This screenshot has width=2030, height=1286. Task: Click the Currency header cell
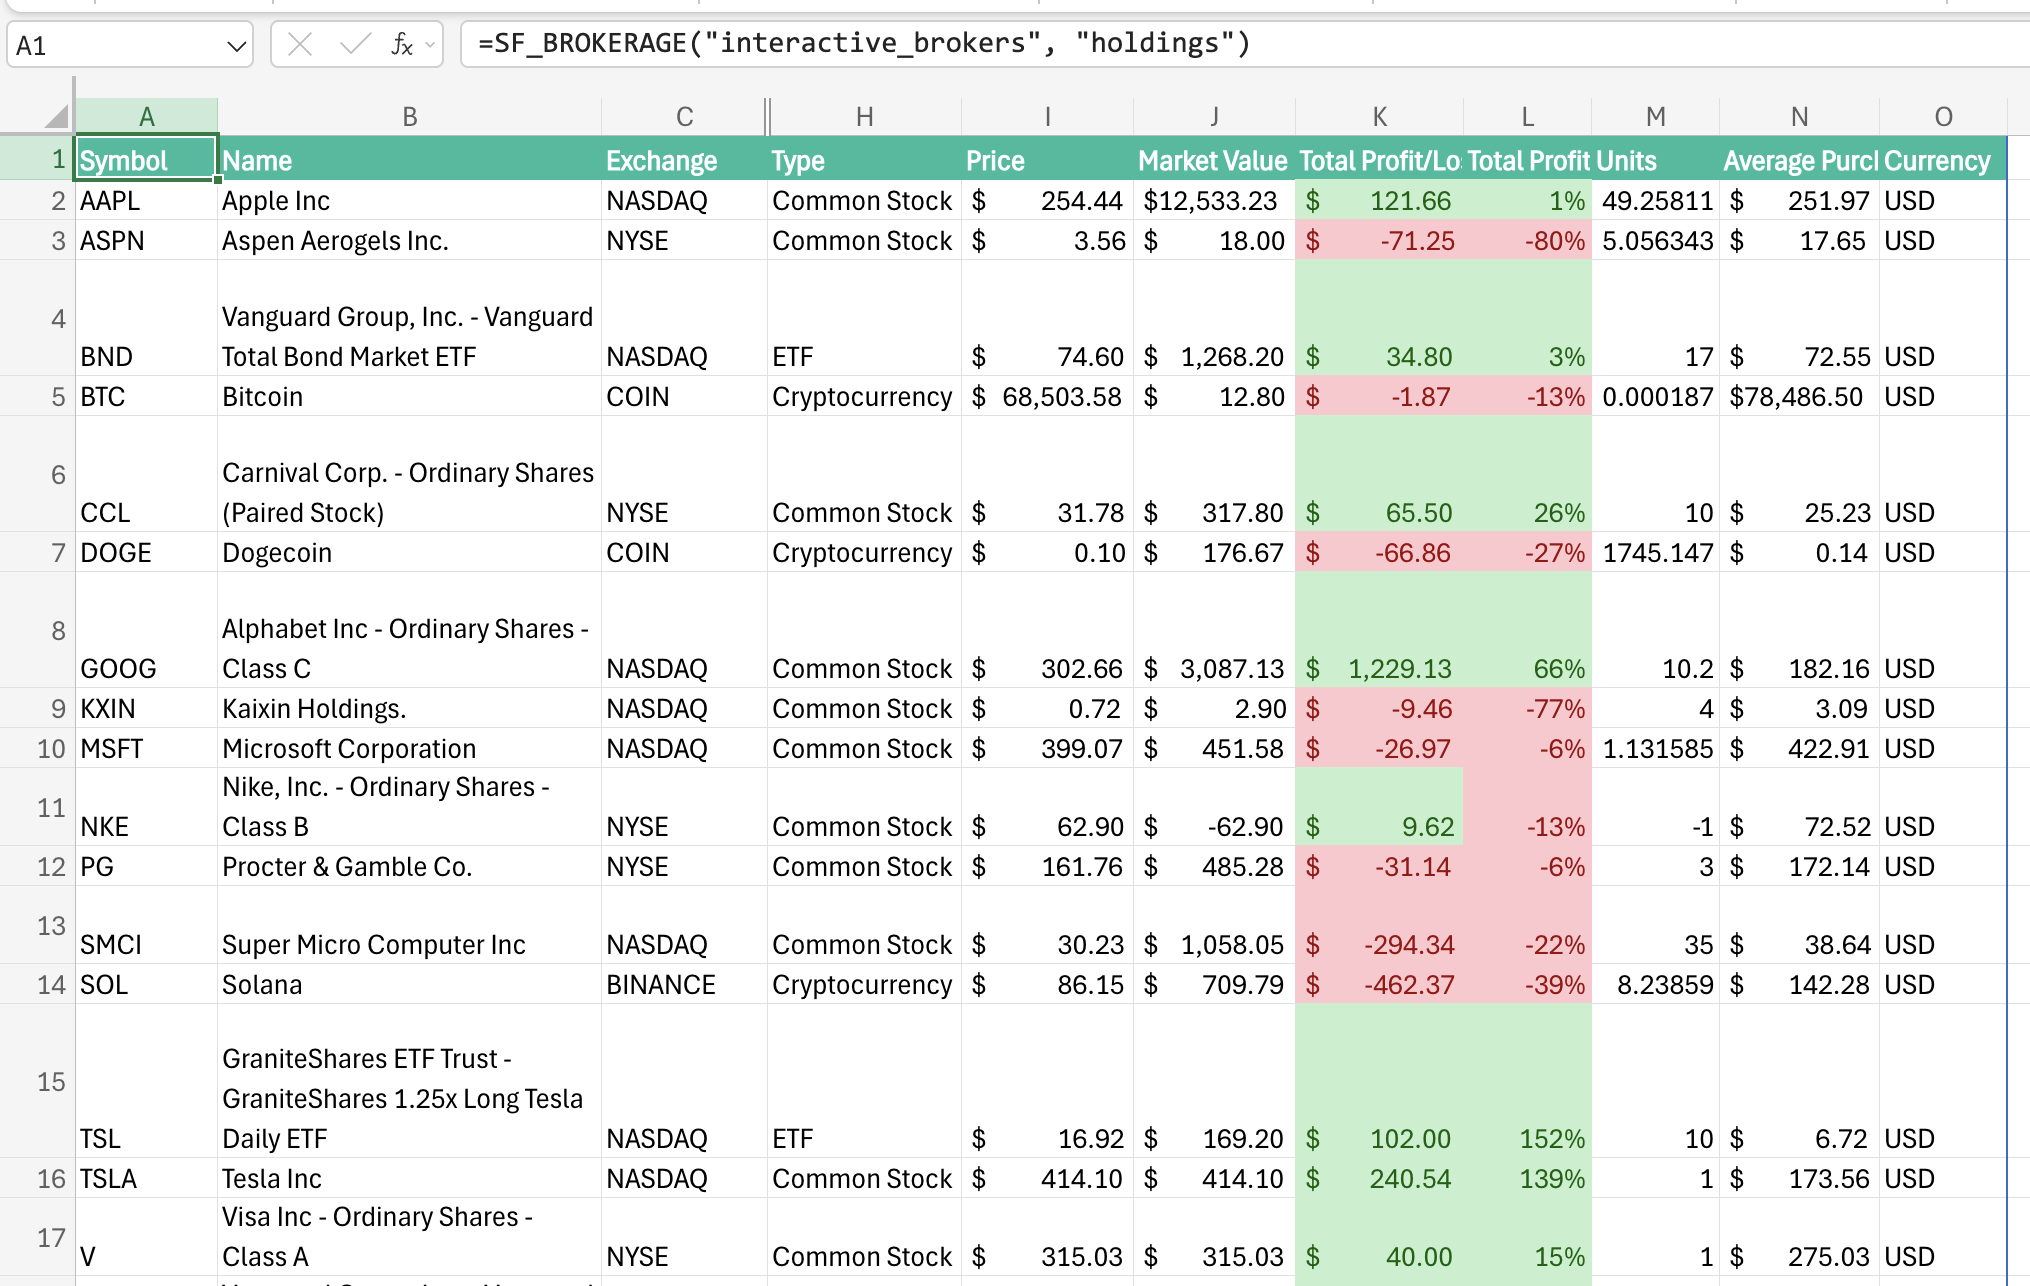[1944, 160]
